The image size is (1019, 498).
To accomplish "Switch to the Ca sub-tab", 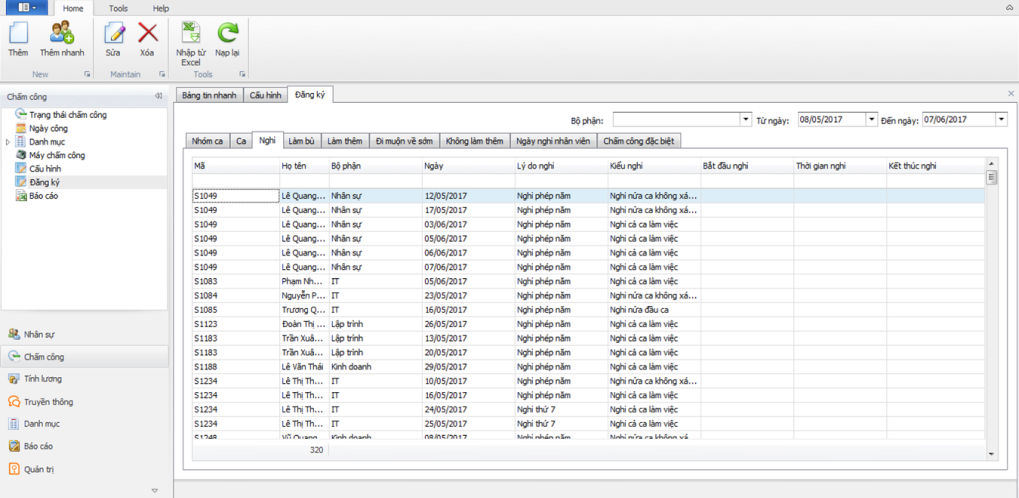I will pyautogui.click(x=241, y=141).
